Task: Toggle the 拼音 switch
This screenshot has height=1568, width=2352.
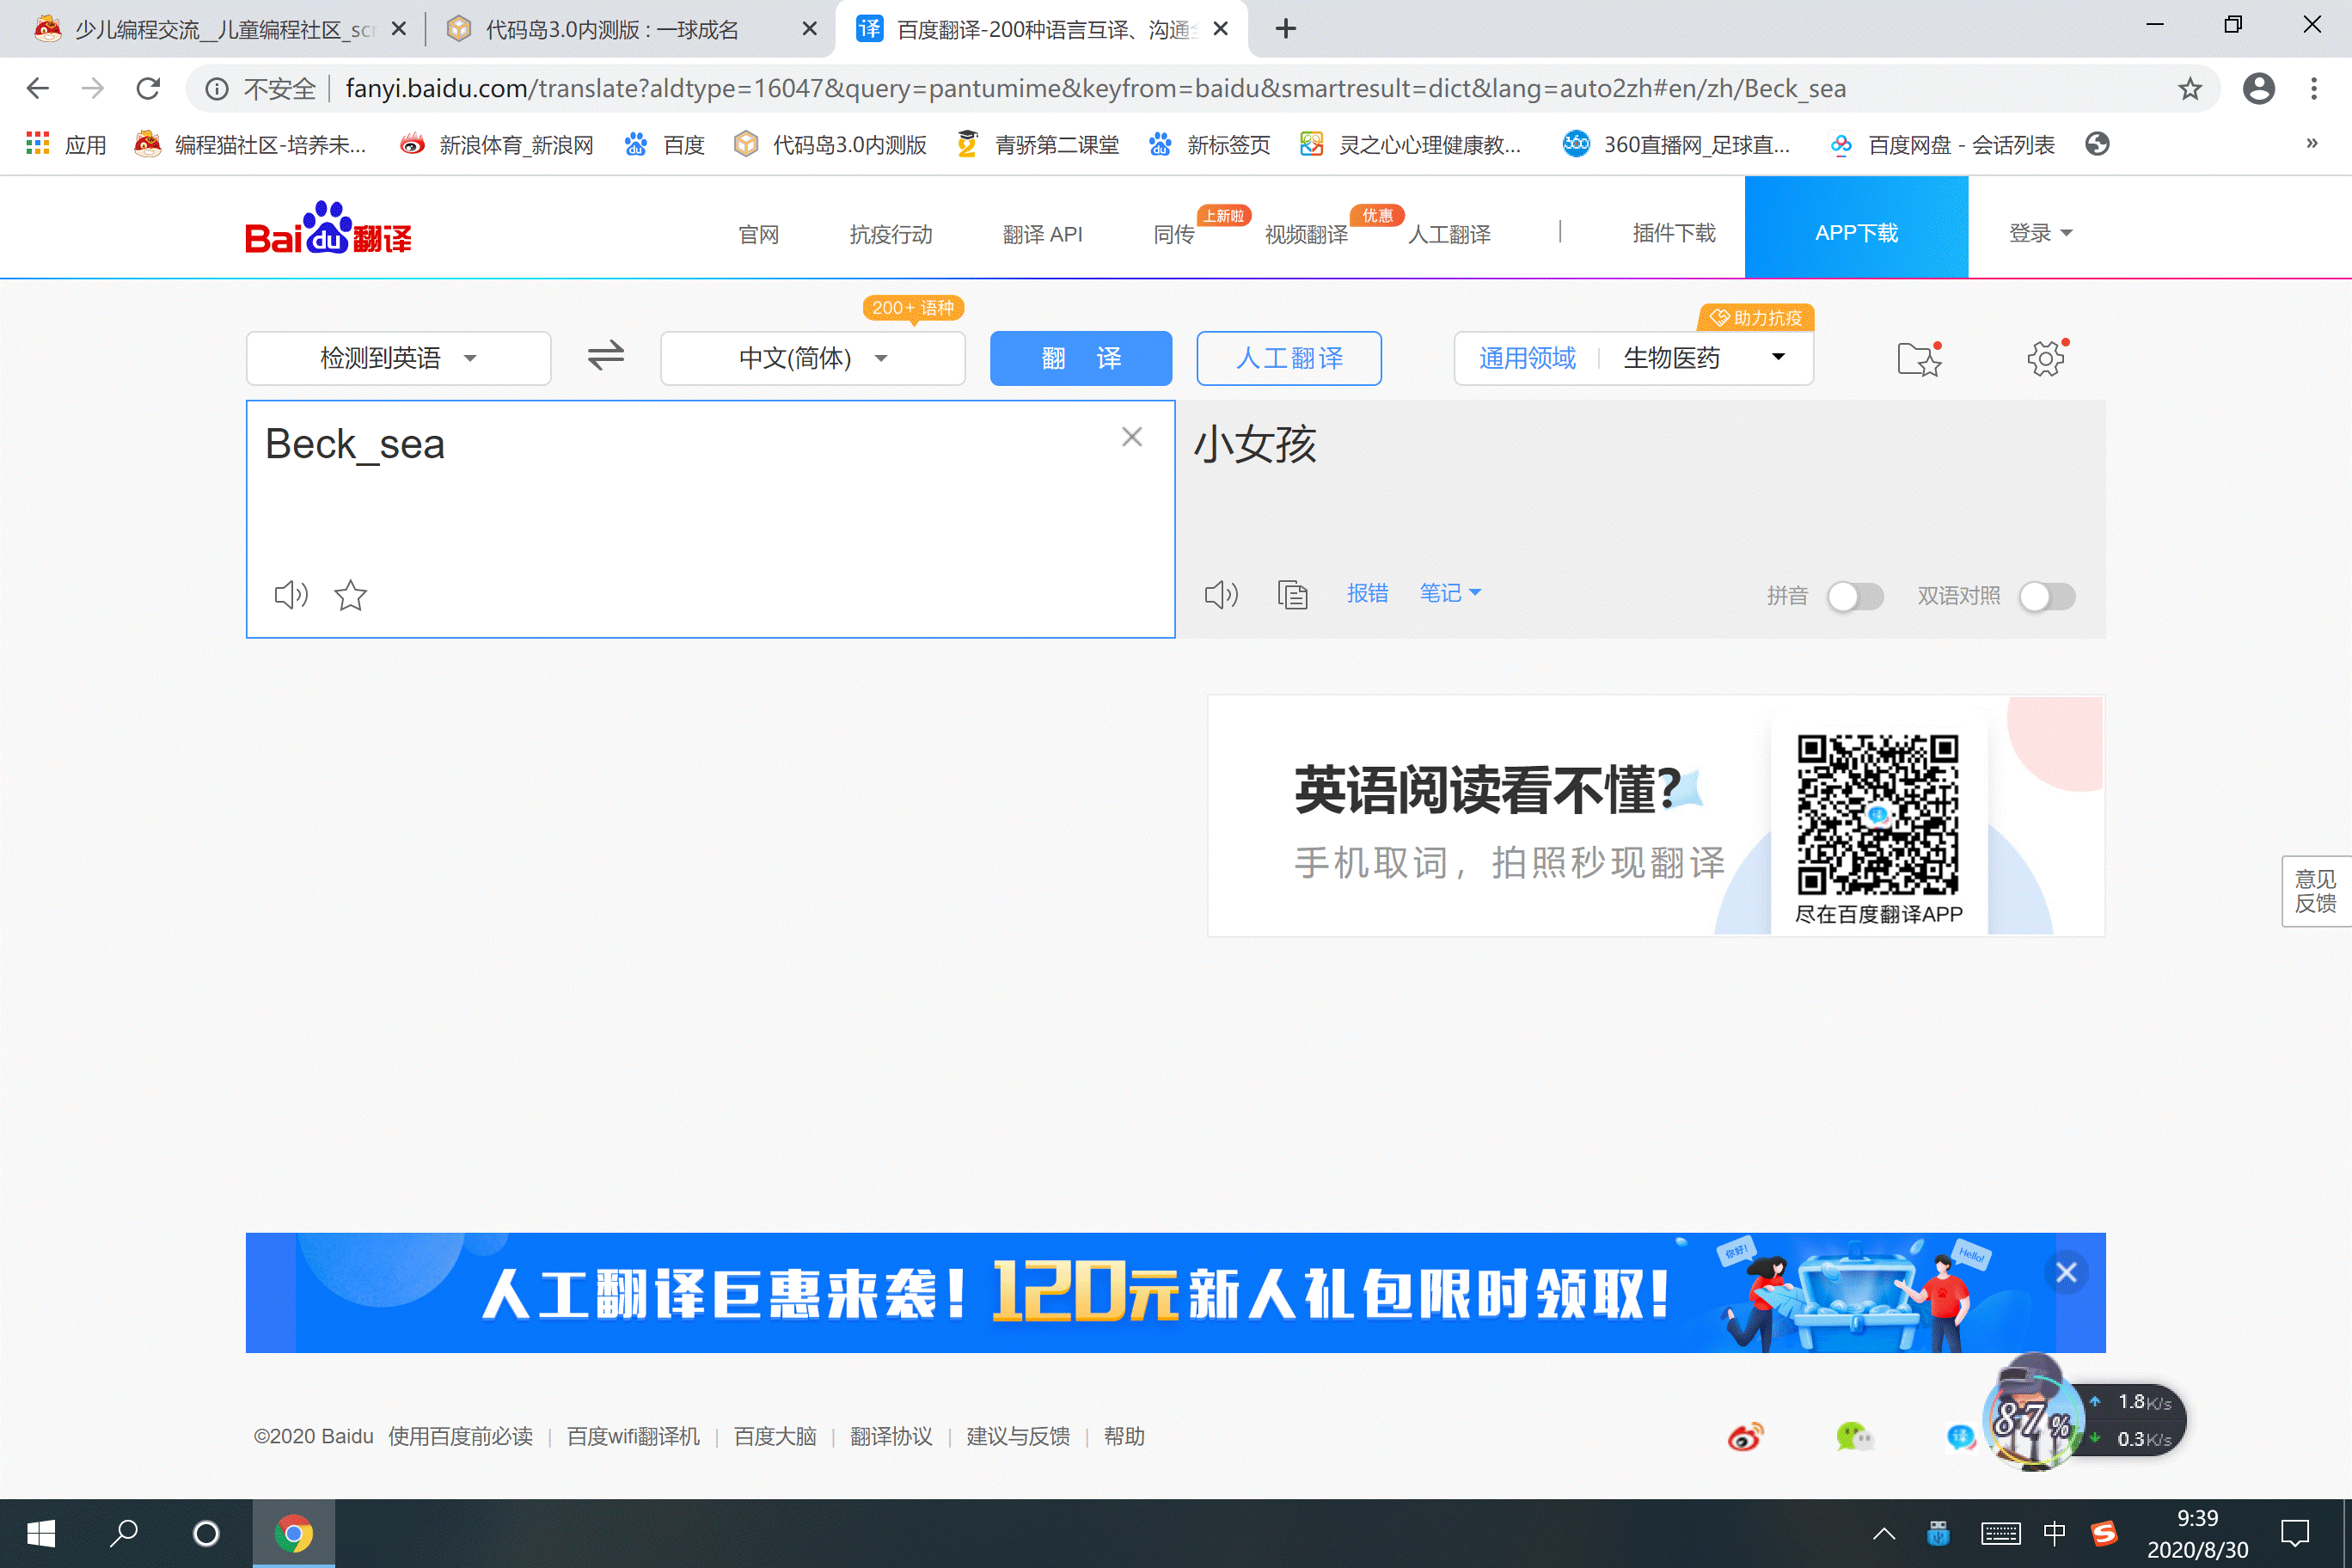Action: tap(1855, 596)
